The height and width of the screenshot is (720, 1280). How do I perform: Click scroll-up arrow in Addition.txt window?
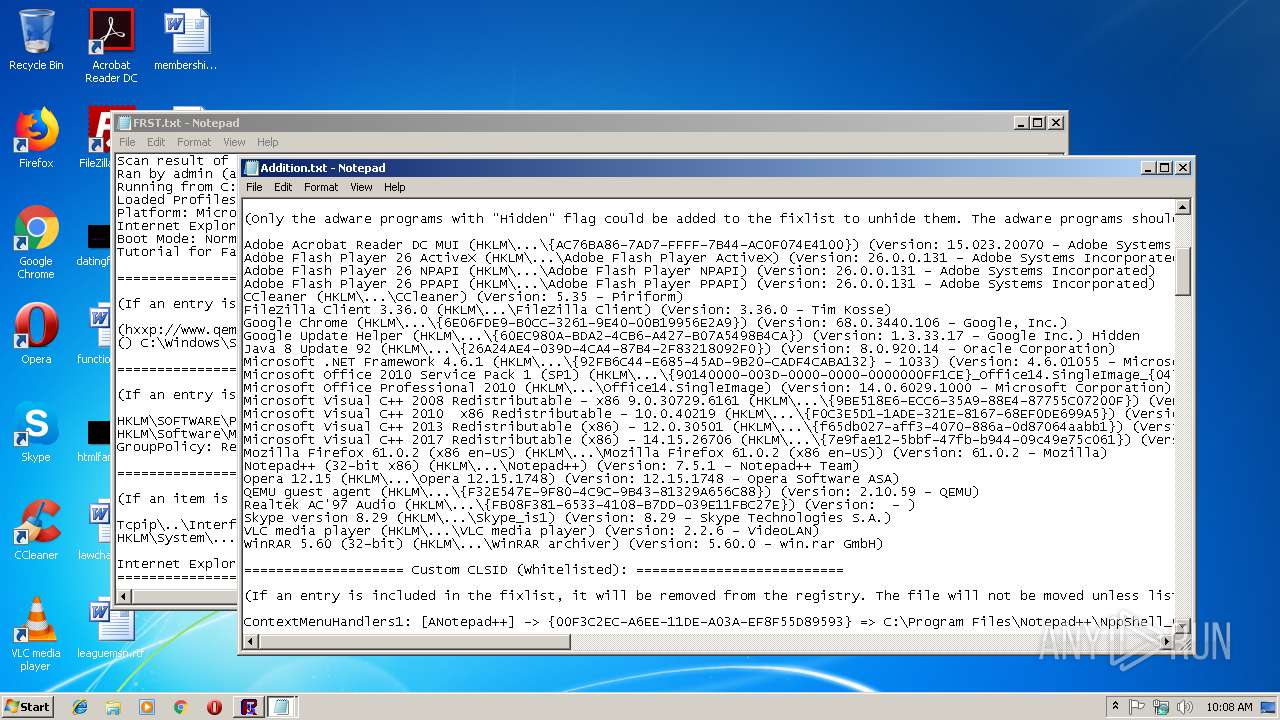tap(1183, 207)
